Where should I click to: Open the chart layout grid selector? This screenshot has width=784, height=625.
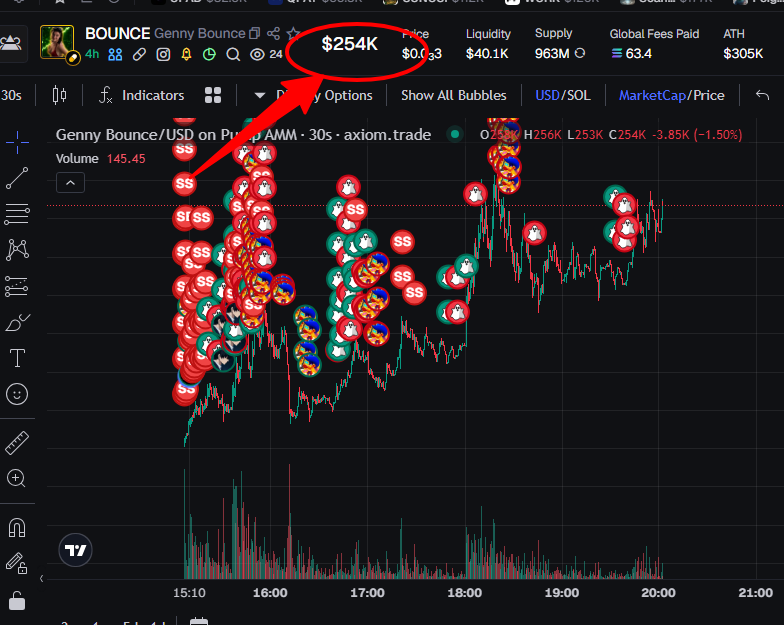tap(213, 95)
